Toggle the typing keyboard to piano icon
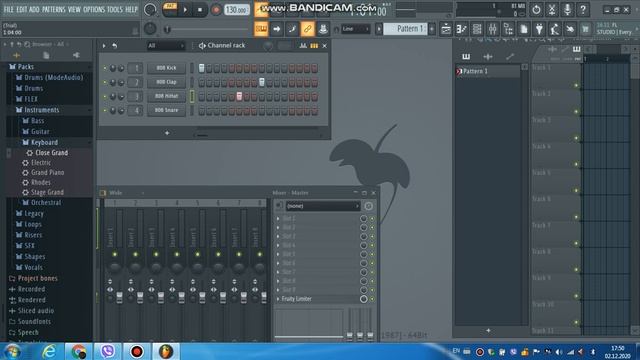This screenshot has height=360, width=640. point(261,29)
